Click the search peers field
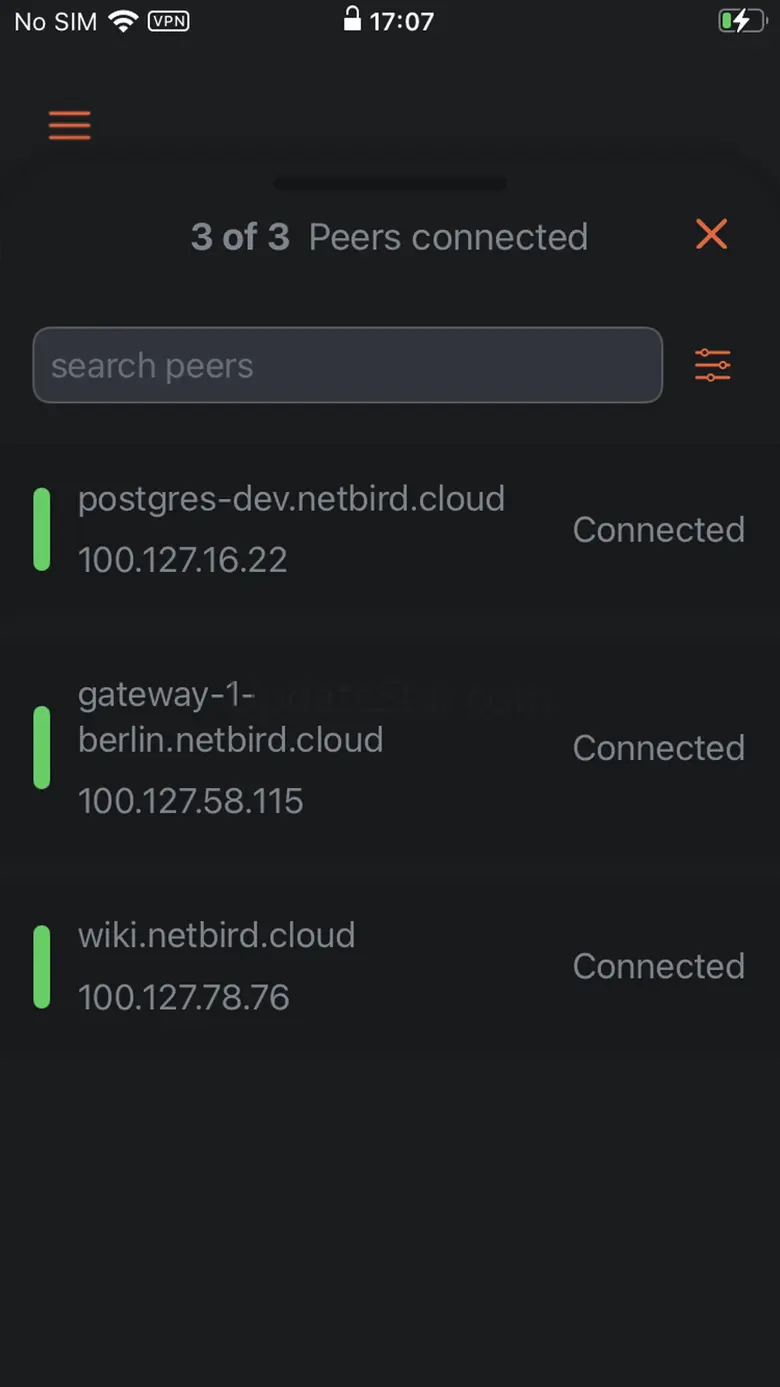Viewport: 780px width, 1387px height. tap(347, 365)
